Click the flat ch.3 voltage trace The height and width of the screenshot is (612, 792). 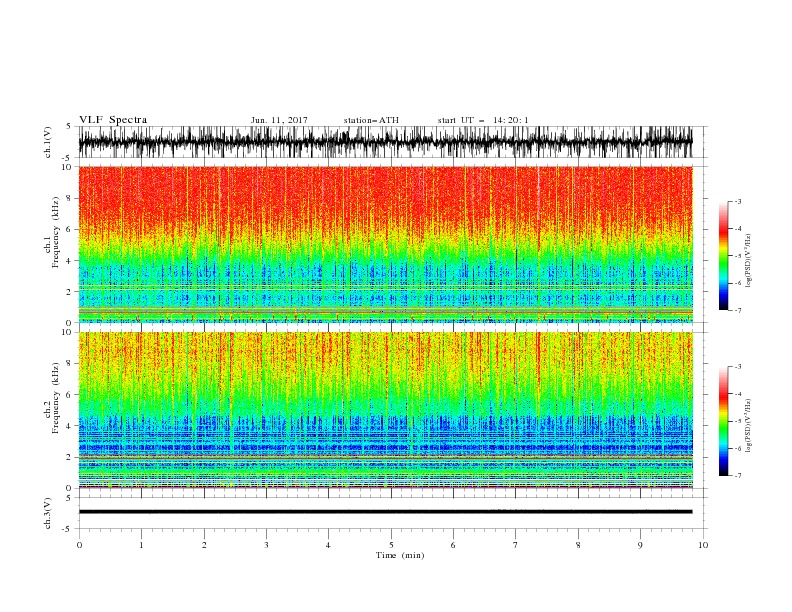coord(385,512)
